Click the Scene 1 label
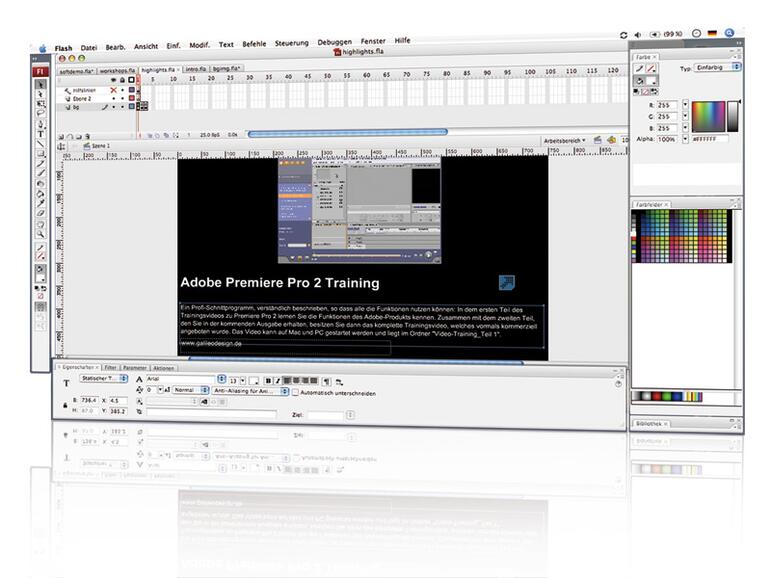 (101, 146)
